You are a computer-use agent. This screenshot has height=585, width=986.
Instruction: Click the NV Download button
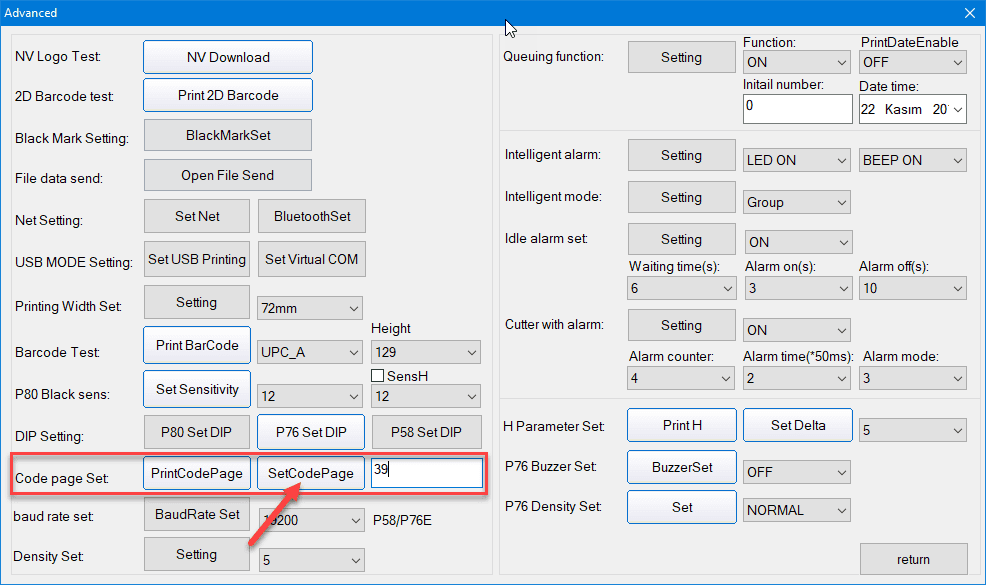(228, 57)
